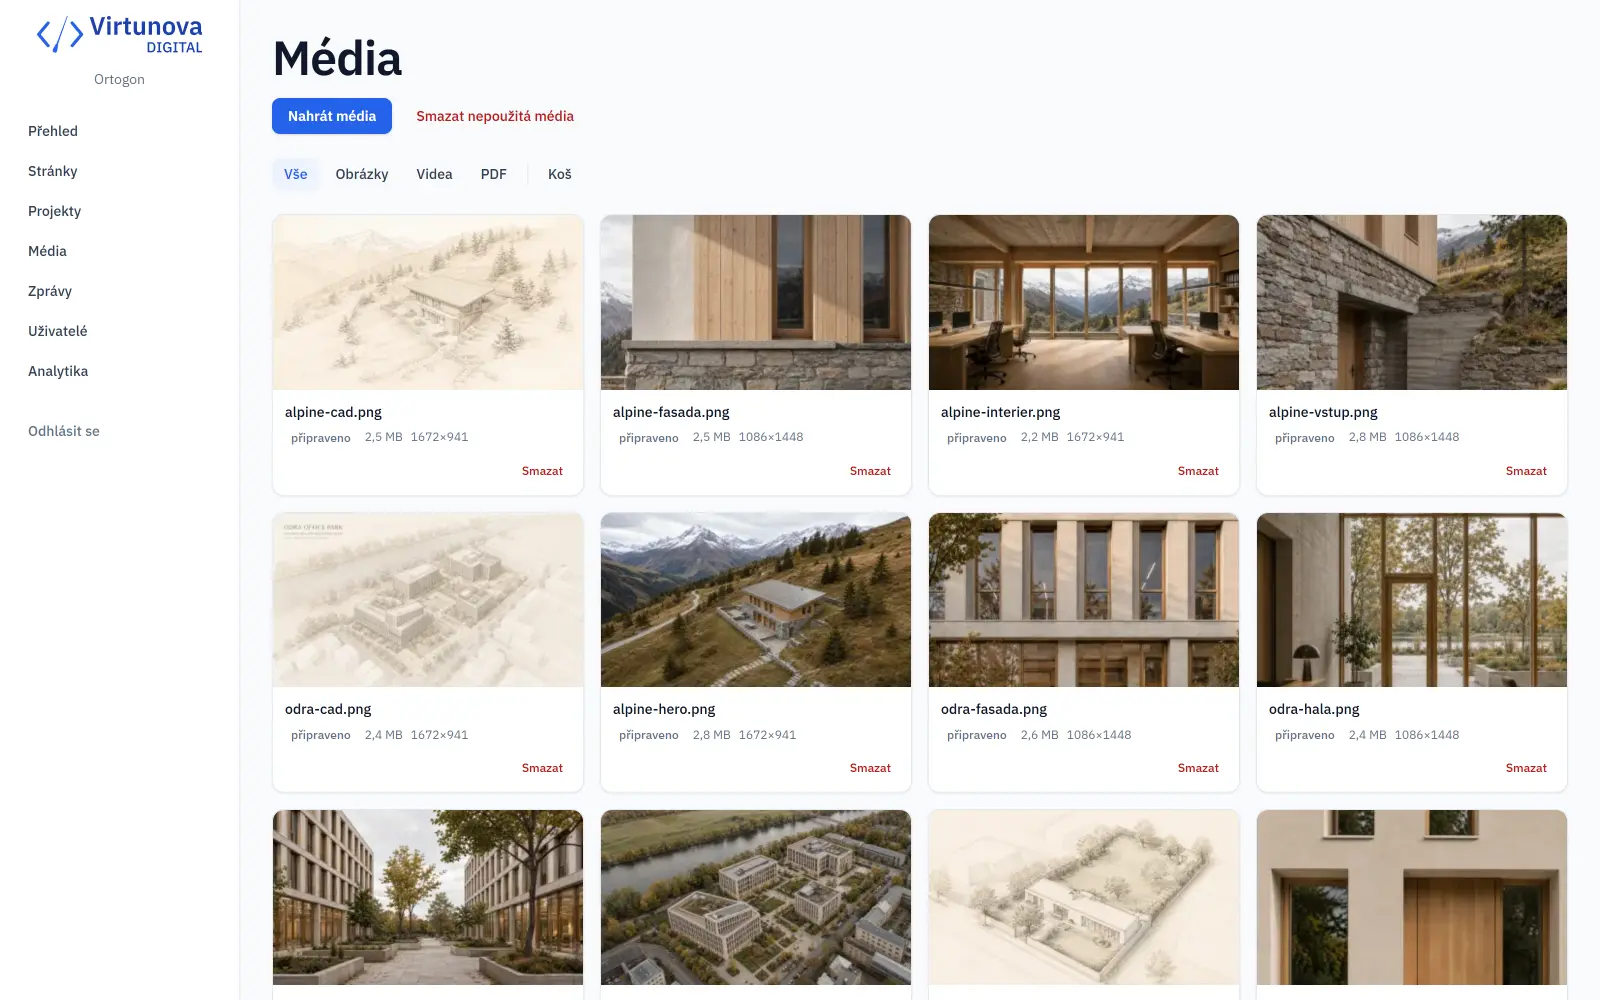Viewport: 1600px width, 1000px height.
Task: Delete odra-fasada.png with Smazat
Action: point(1198,768)
